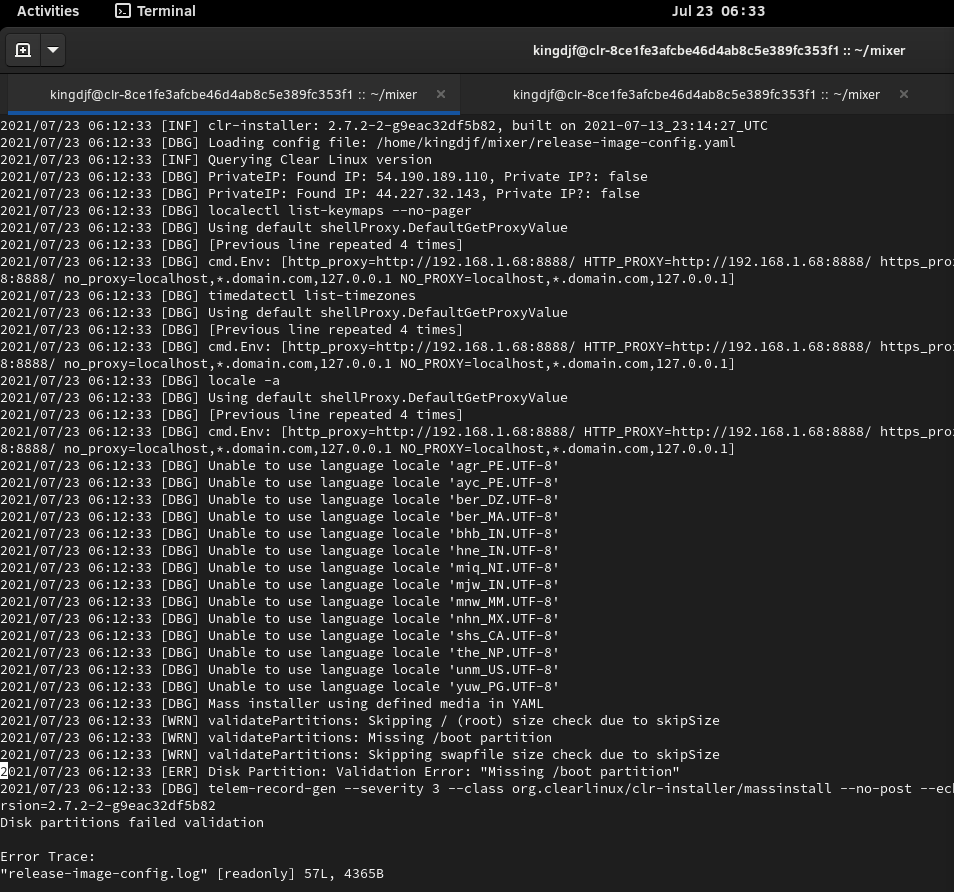Close the second terminal tab
954x892 pixels.
click(903, 94)
